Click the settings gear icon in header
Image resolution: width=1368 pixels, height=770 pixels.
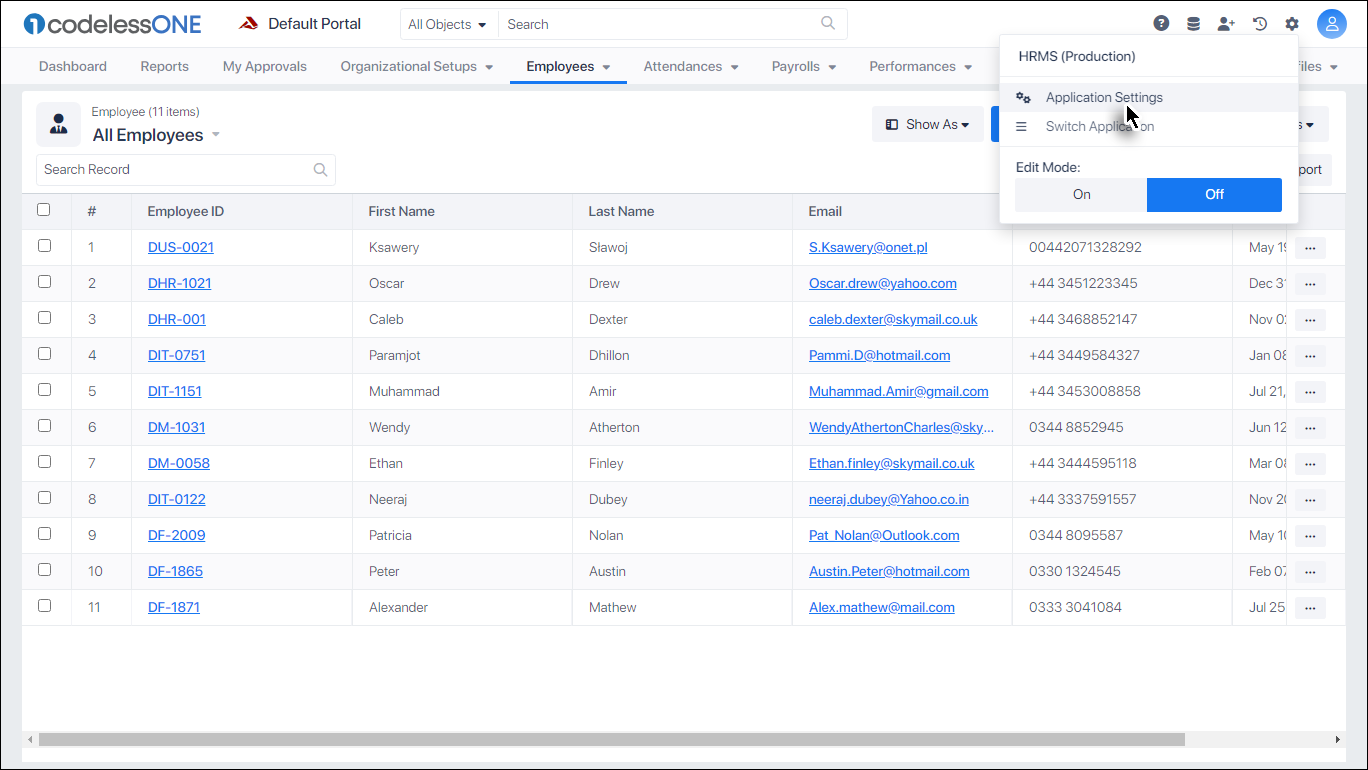click(1292, 24)
